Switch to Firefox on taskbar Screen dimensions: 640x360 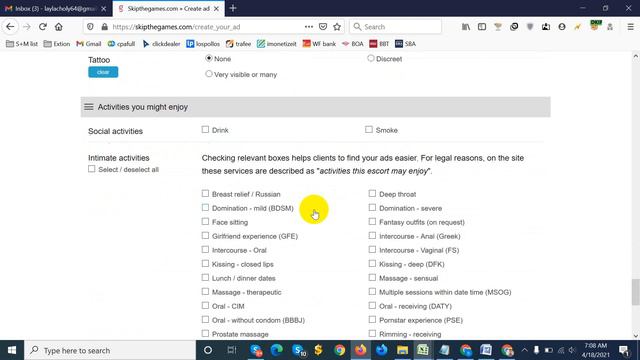[360, 350]
